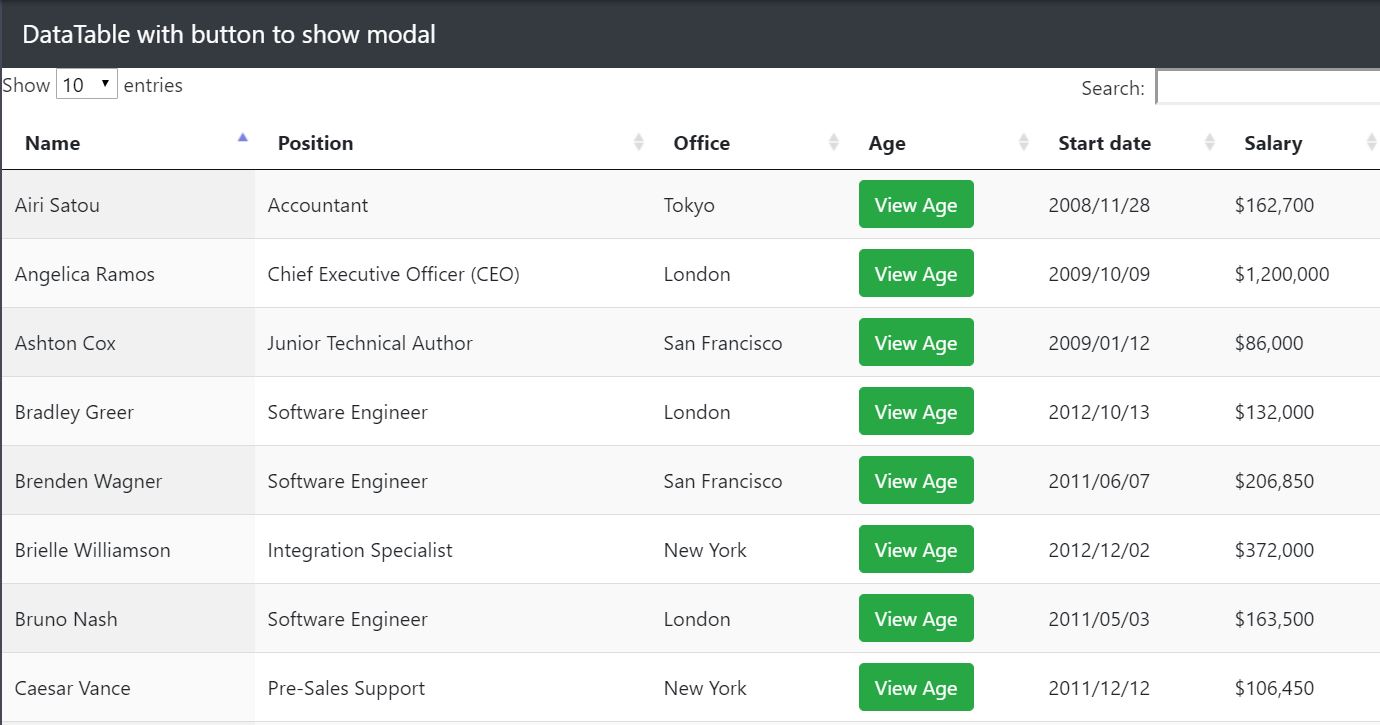View Age for Angelica Ramos
Screen dimensions: 1380x725
click(x=916, y=273)
